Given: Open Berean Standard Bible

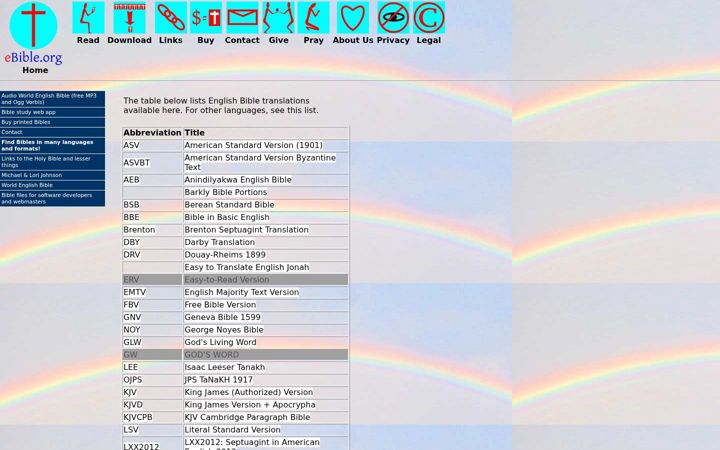Looking at the screenshot, I should tap(229, 205).
